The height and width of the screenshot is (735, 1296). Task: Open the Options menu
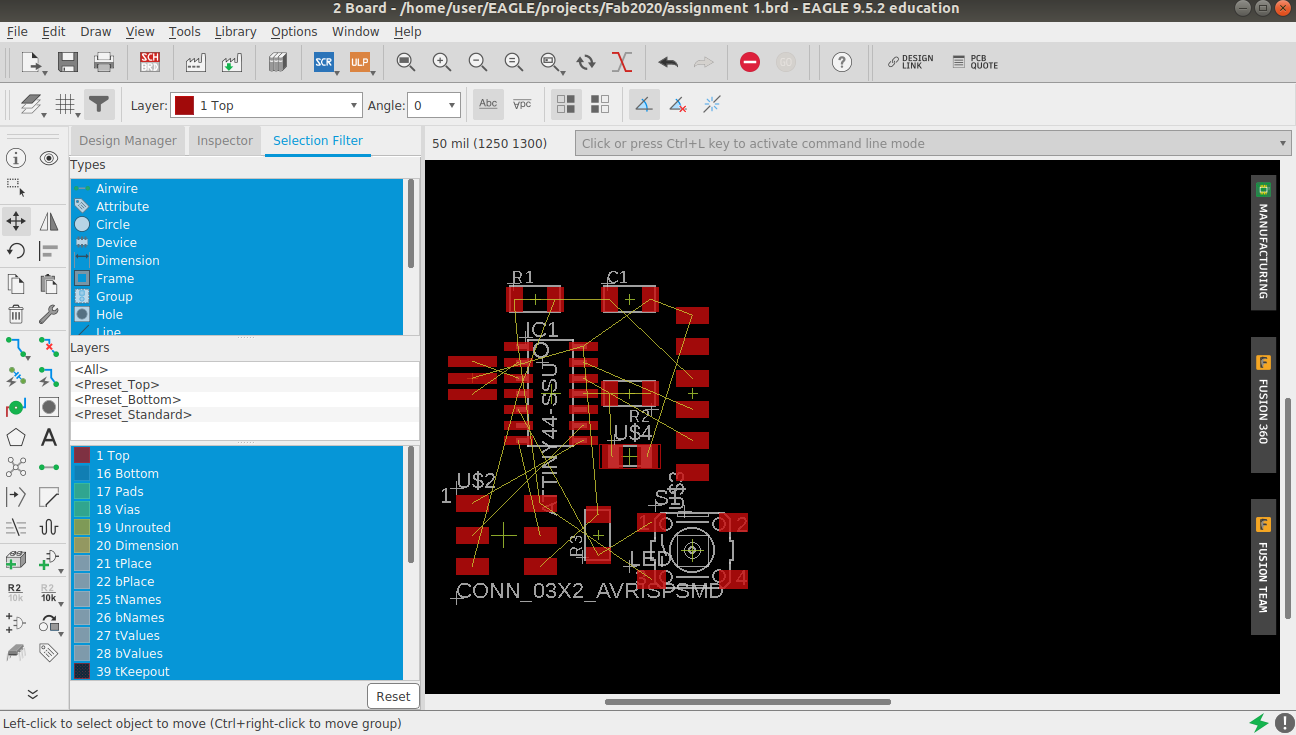tap(294, 32)
